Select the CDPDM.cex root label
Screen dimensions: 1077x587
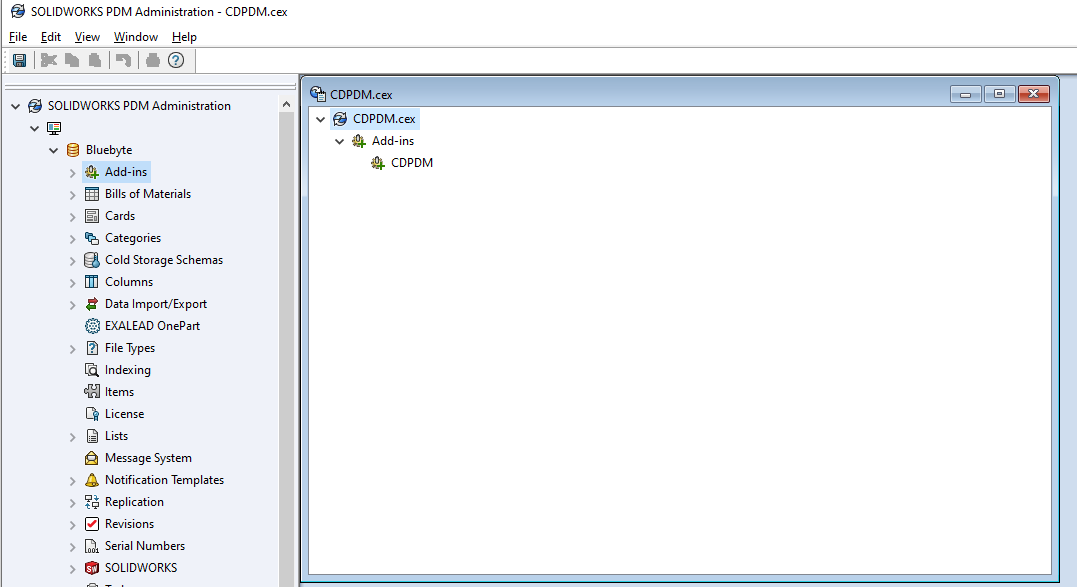[384, 119]
